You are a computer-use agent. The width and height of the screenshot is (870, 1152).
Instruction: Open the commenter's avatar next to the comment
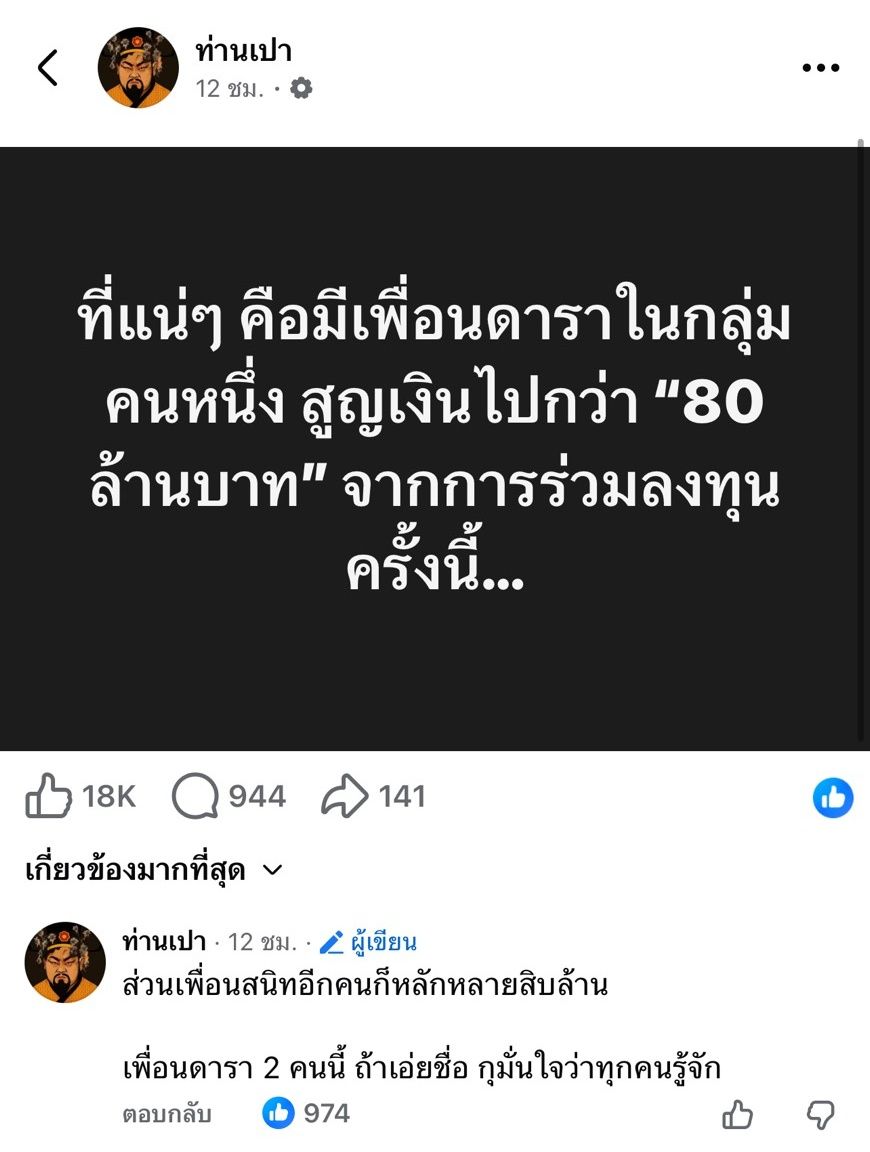[x=65, y=962]
